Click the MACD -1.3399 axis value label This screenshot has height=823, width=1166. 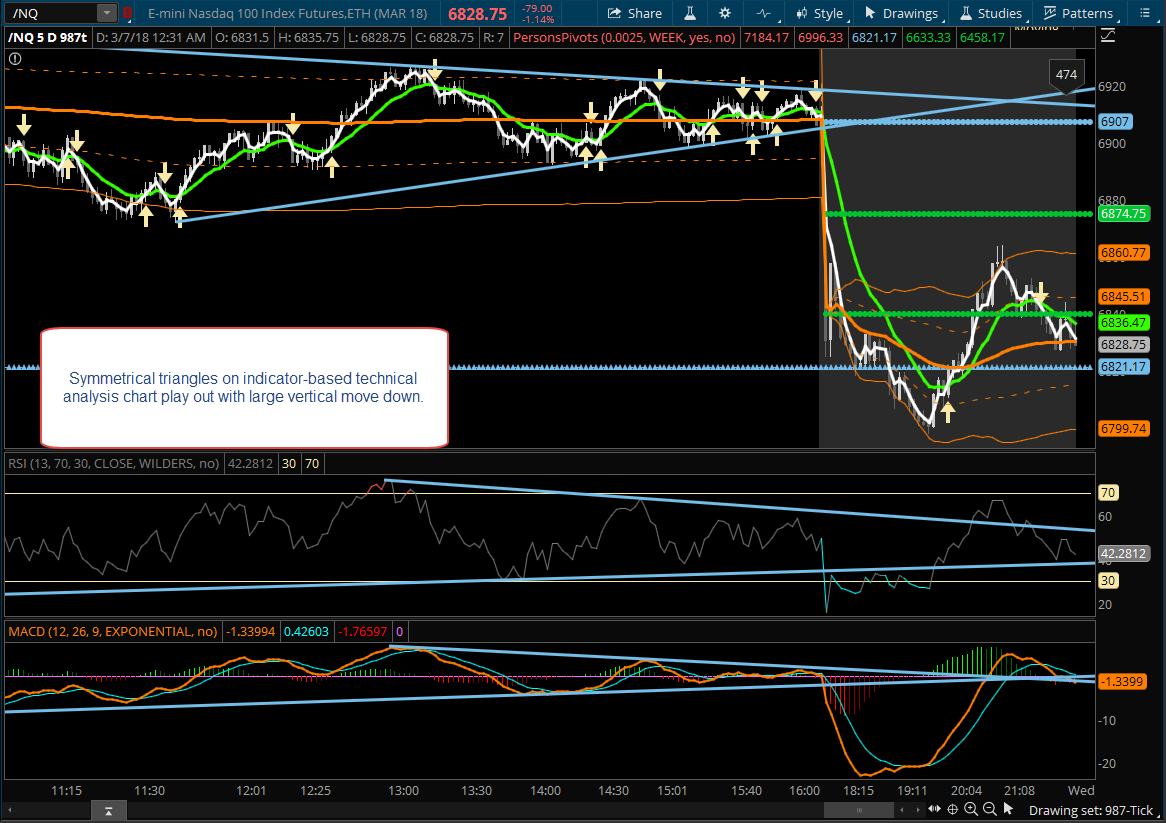[1122, 682]
